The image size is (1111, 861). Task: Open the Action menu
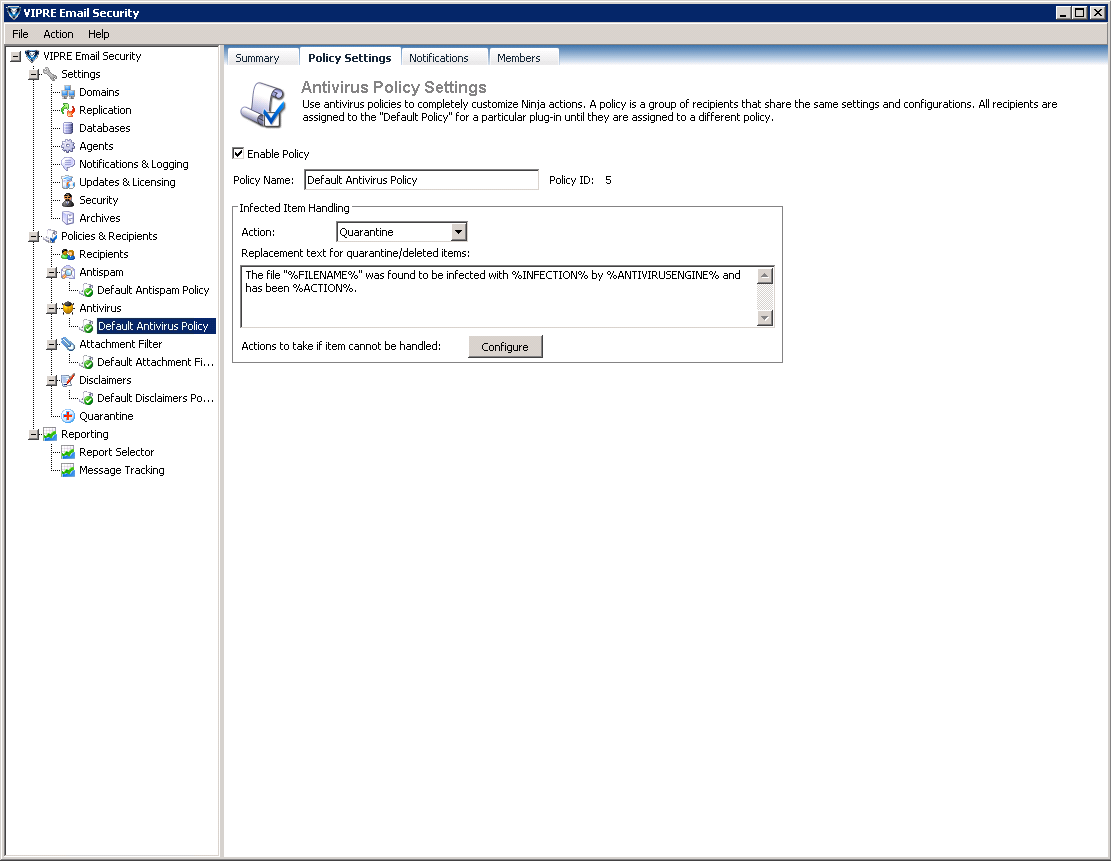pos(58,34)
